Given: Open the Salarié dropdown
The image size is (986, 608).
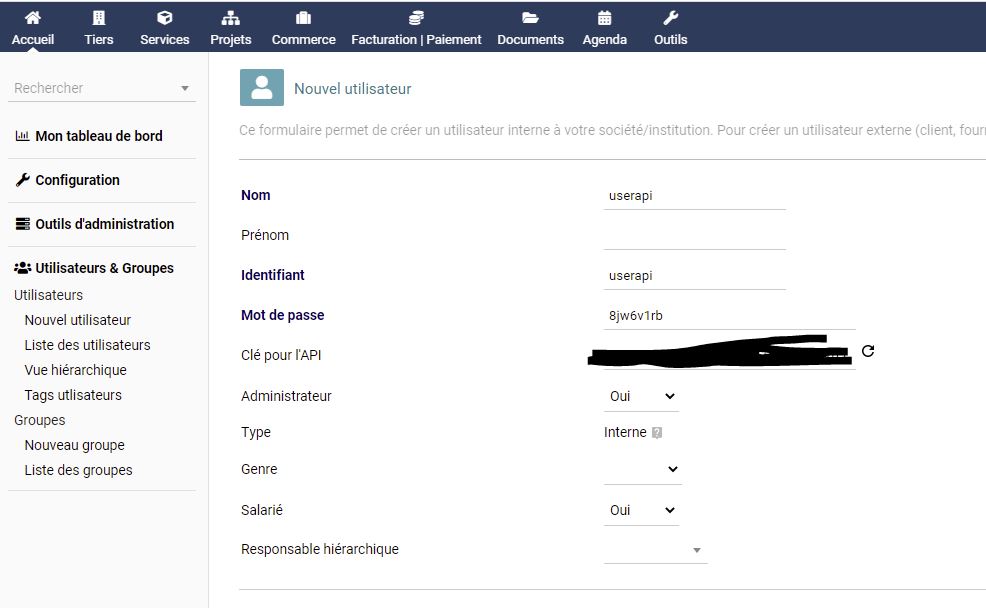Looking at the screenshot, I should pyautogui.click(x=641, y=510).
